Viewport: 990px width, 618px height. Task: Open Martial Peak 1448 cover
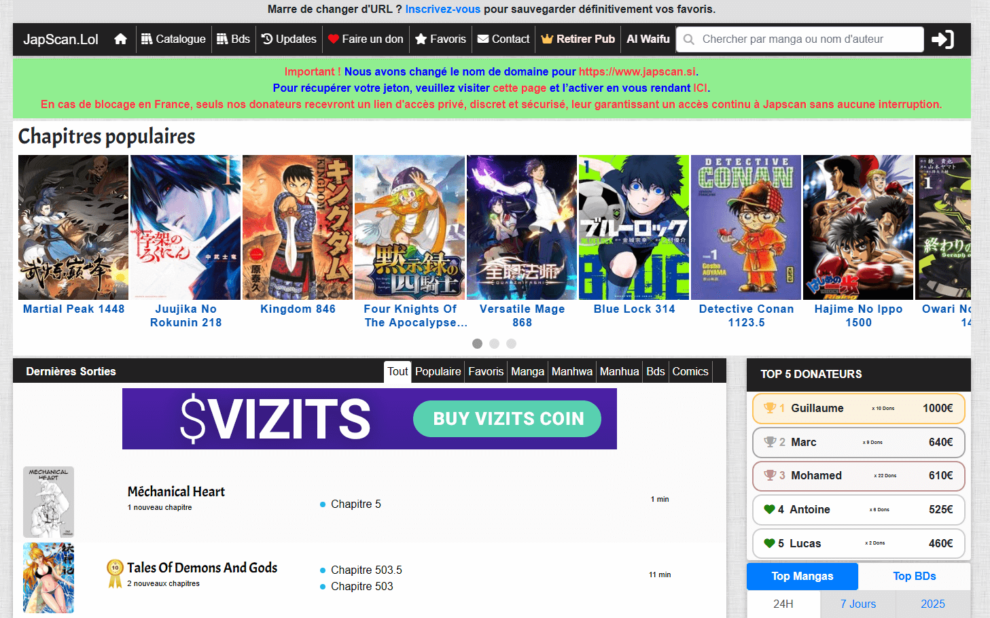73,227
